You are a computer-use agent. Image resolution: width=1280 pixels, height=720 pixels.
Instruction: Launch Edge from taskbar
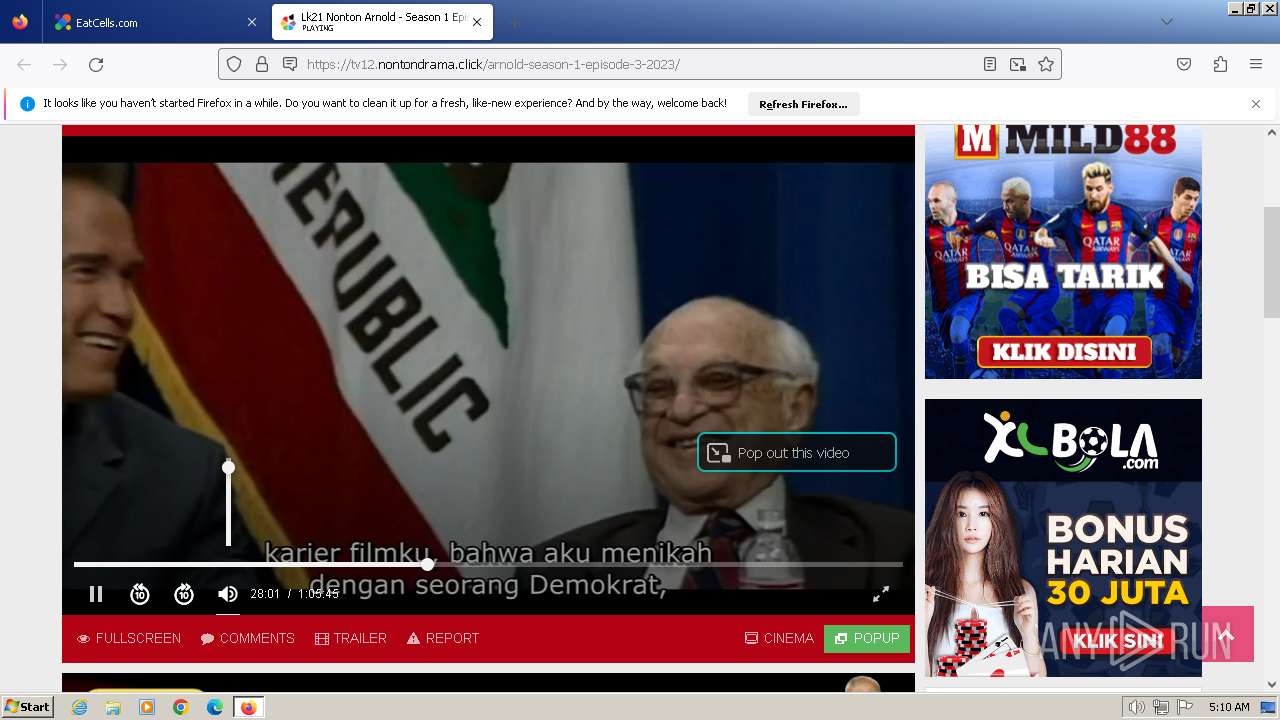click(215, 707)
